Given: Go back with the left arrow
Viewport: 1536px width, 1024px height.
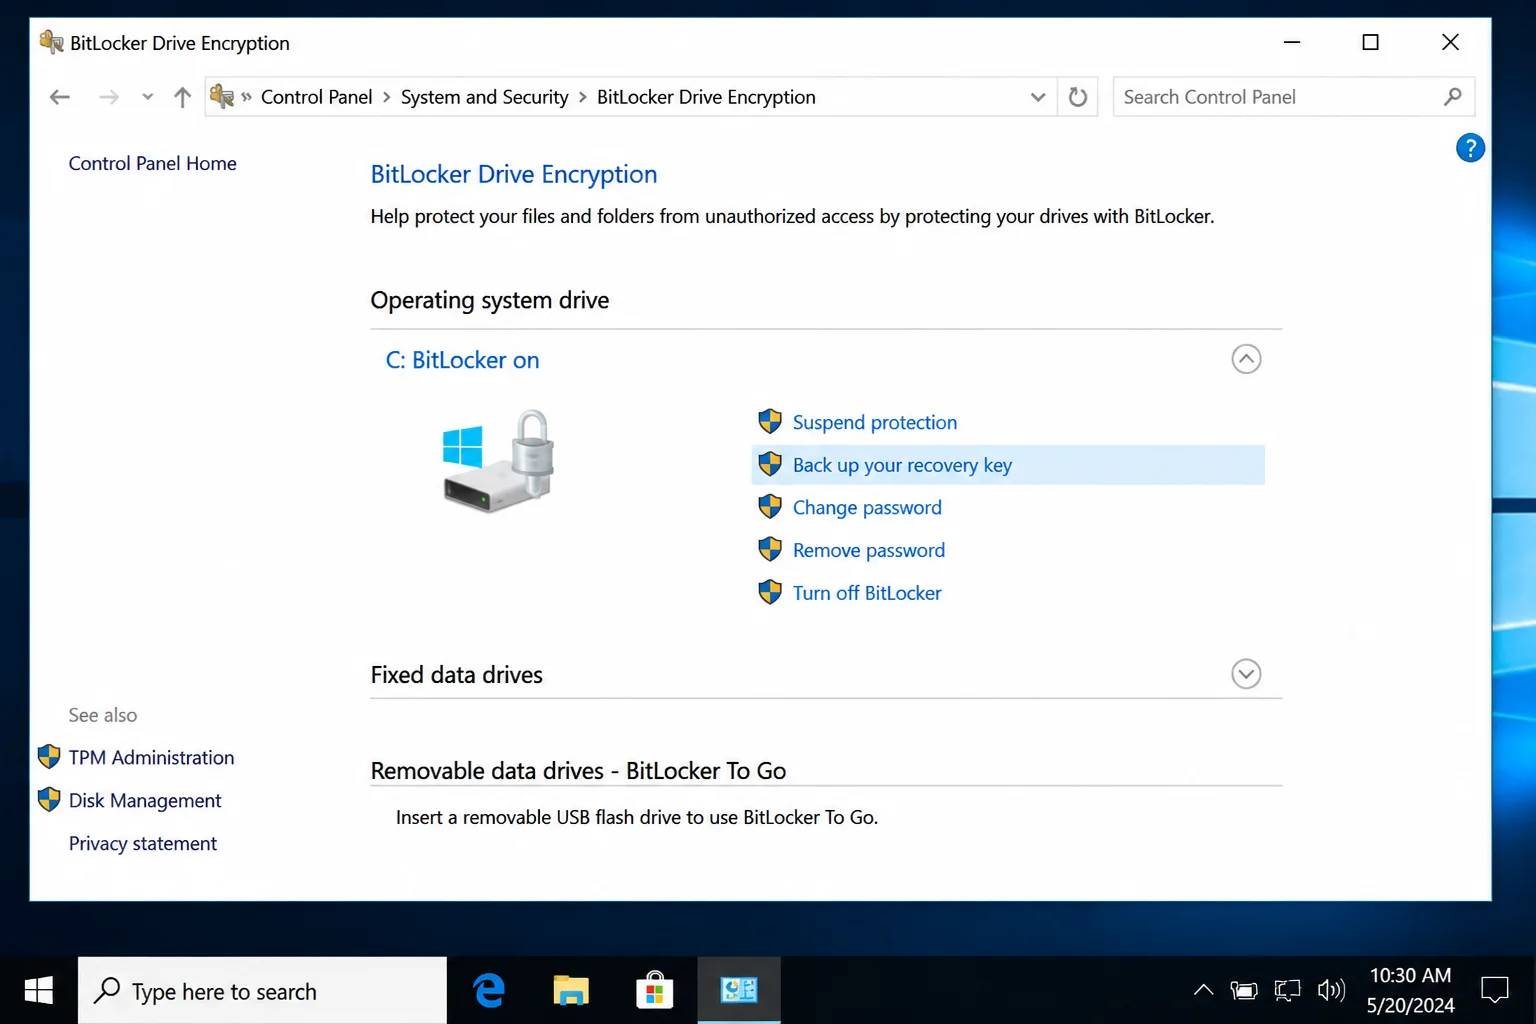Looking at the screenshot, I should [60, 97].
